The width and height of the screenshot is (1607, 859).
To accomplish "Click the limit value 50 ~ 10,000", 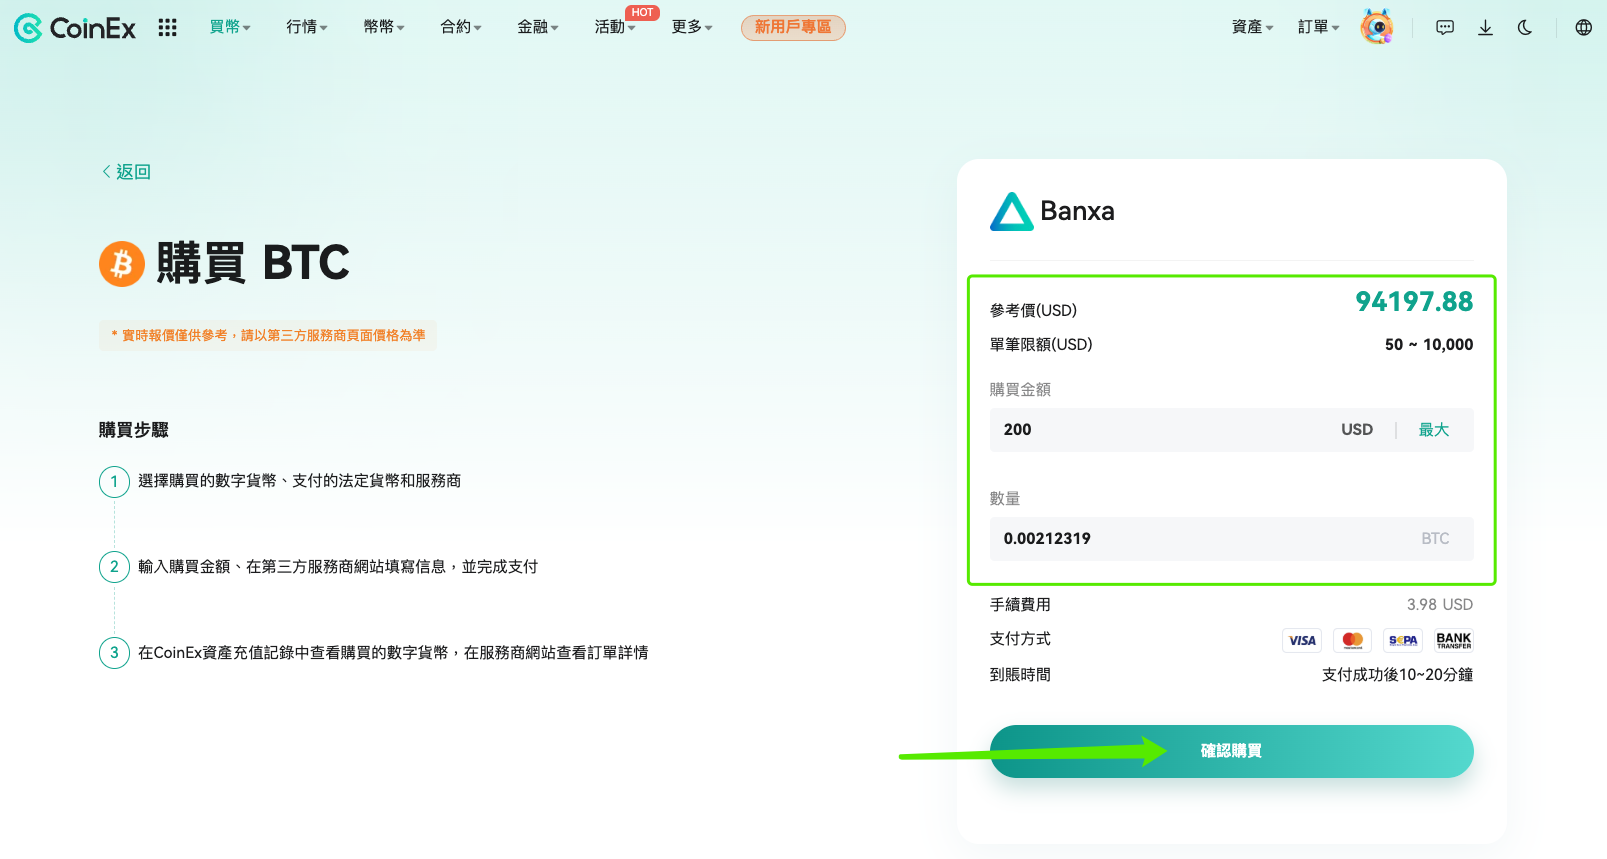I will (1429, 345).
